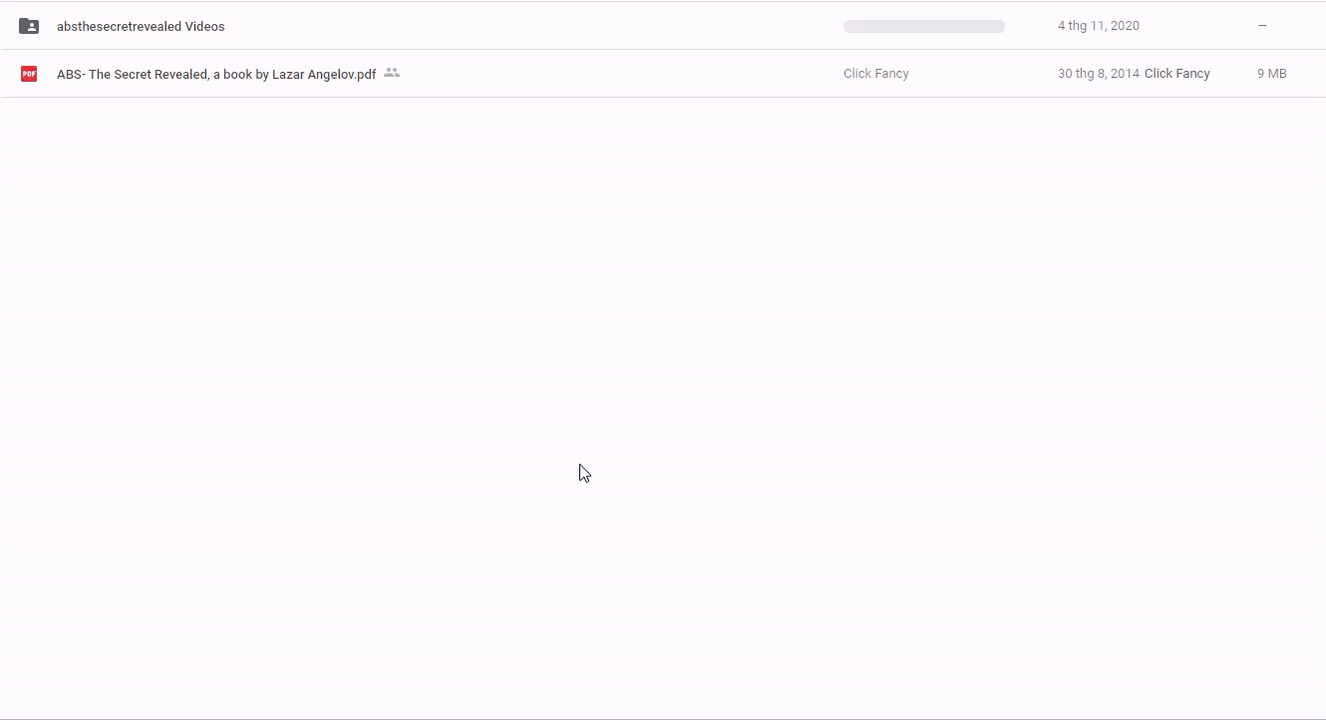
Task: Click the 4 thg 11, 2020 modified date
Action: 1098,26
